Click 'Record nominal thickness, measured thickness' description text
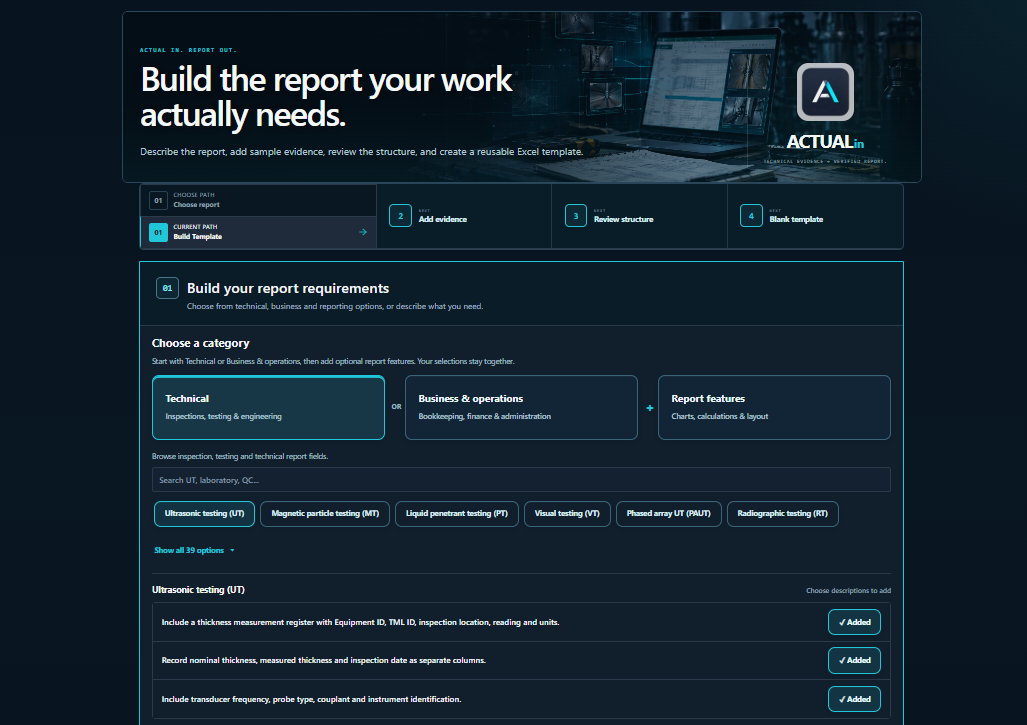1027x725 pixels. pos(324,661)
